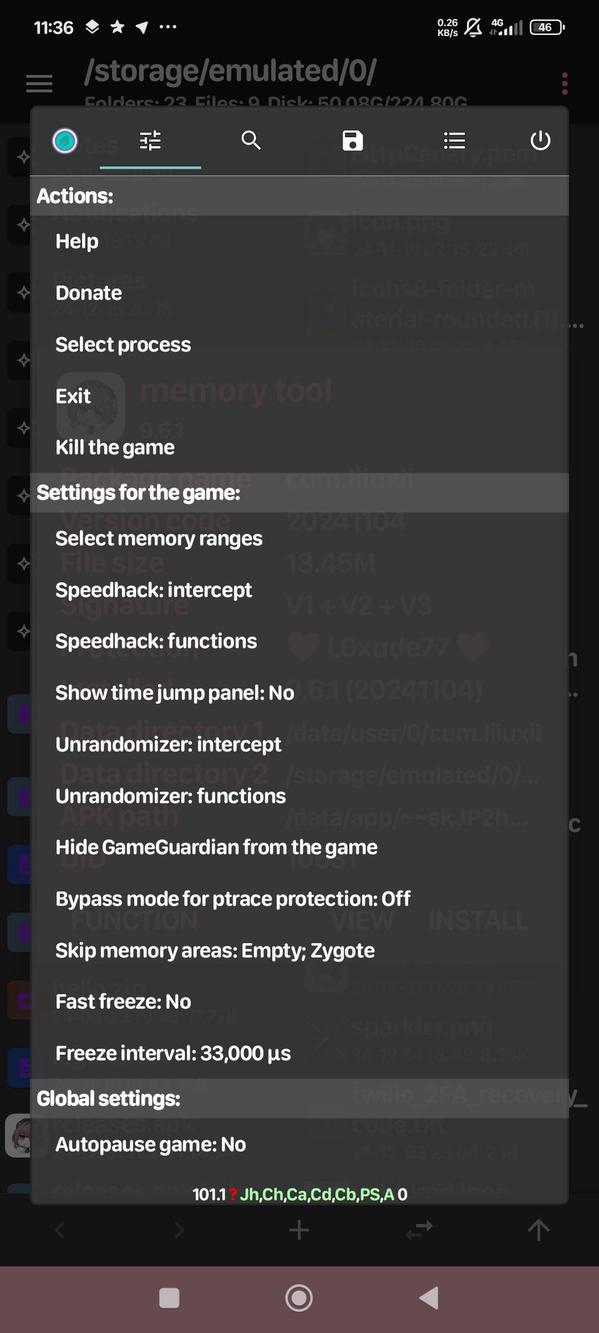Tap the swap arrows icon in bottom bar

[418, 1230]
